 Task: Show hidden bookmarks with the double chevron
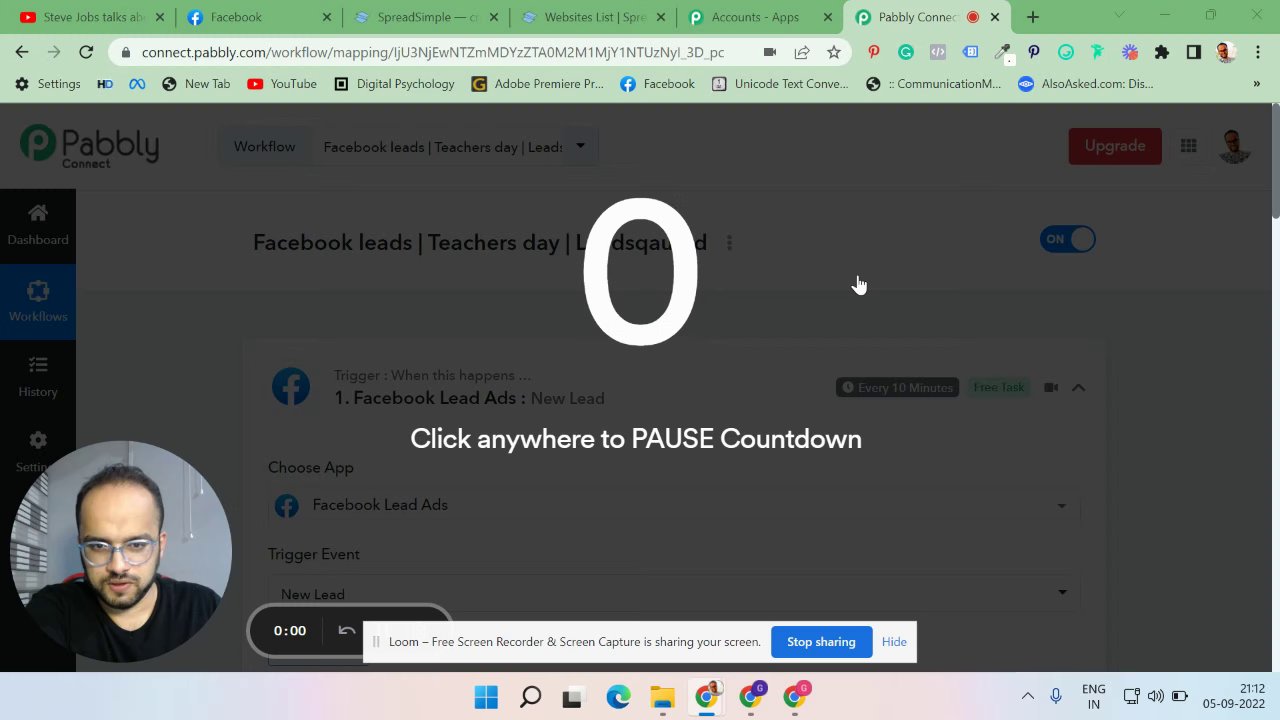1256,84
